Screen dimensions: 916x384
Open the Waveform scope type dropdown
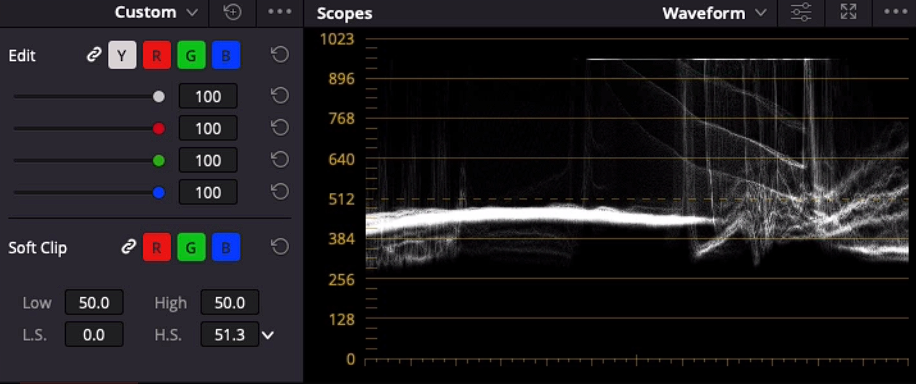point(714,13)
